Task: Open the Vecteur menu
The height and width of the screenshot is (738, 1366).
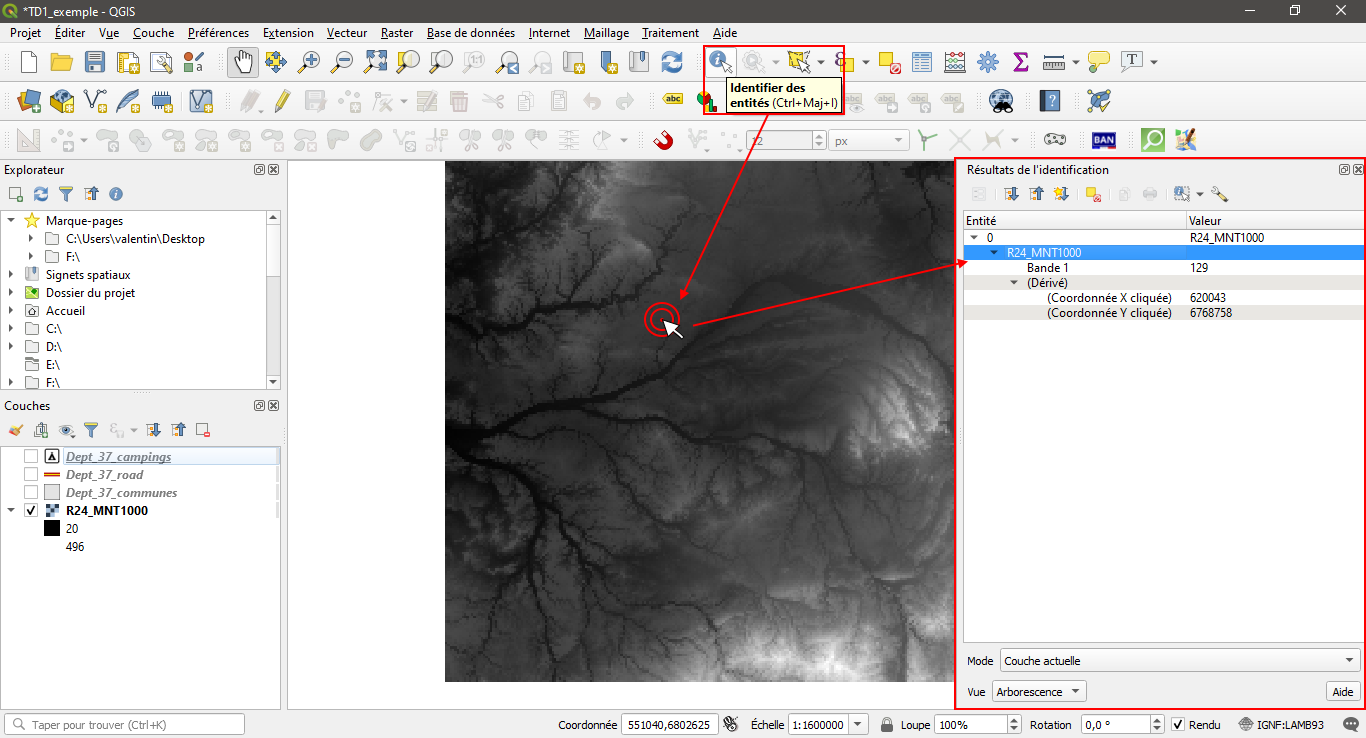Action: pos(346,33)
